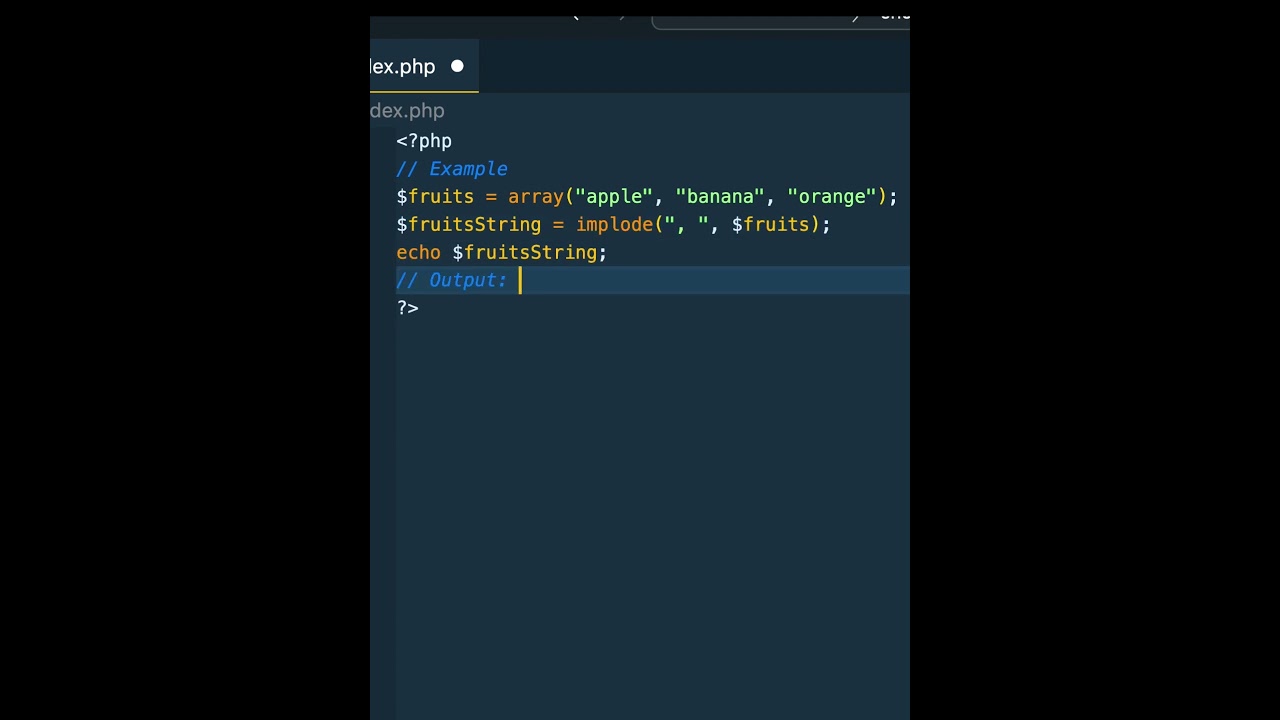The width and height of the screenshot is (1280, 720).
Task: Click '$fruits' argument inside implode
Action: click(770, 225)
